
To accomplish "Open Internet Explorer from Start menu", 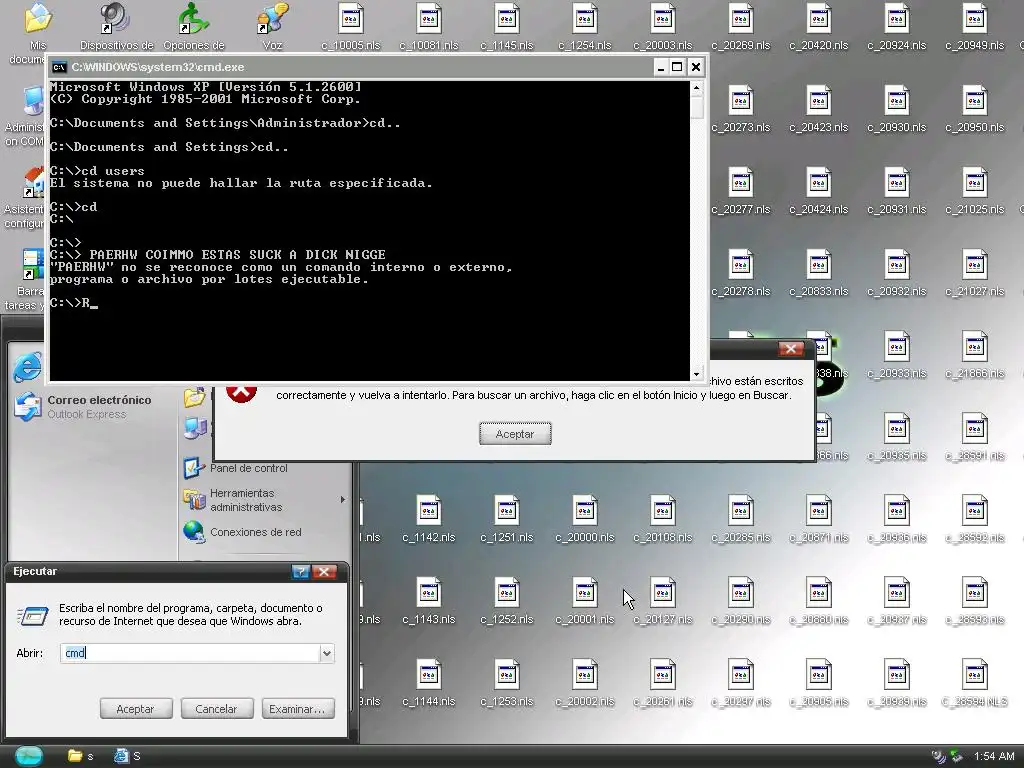I will click(27, 367).
